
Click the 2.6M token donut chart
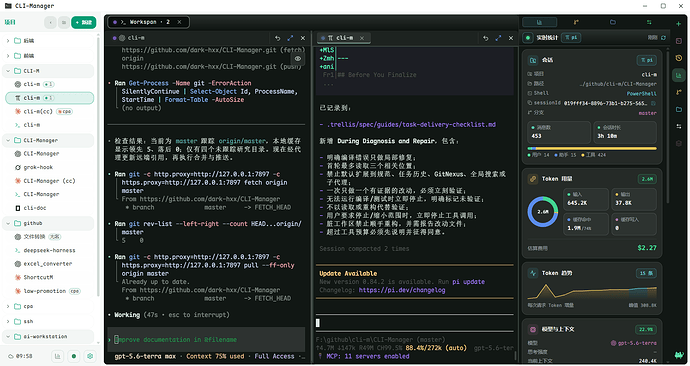pos(543,212)
